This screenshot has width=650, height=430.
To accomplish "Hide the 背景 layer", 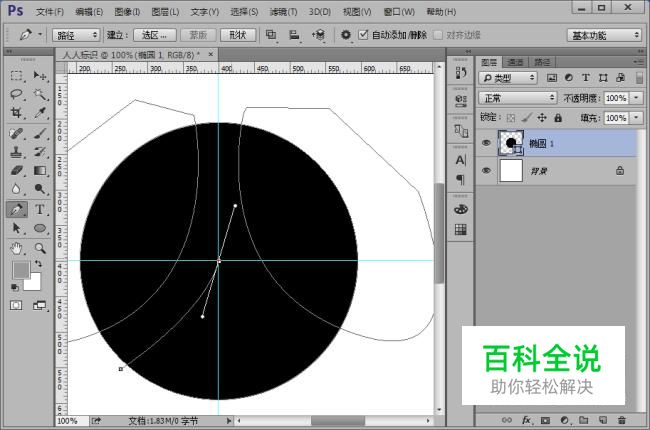I will [x=486, y=170].
